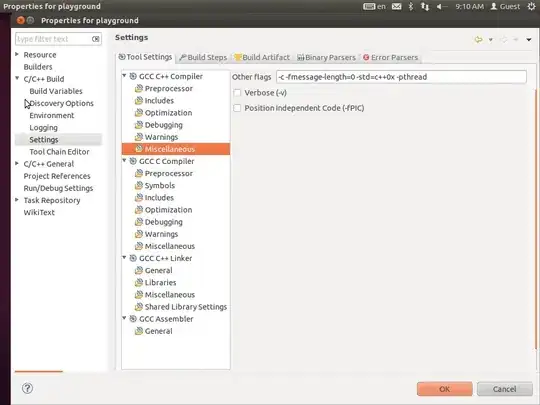Screen dimensions: 540x405
Task: Collapse the GCC C++ Compiler node
Action: [124, 75]
